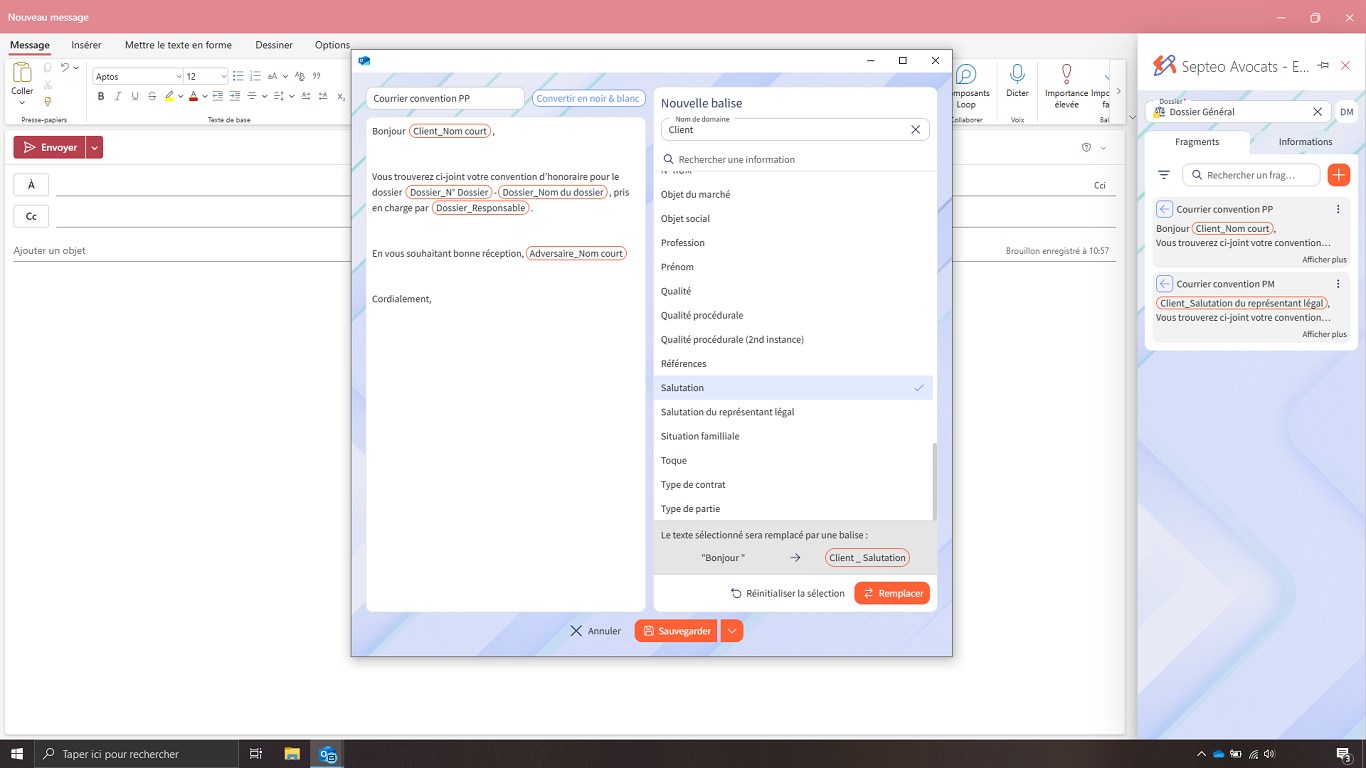The height and width of the screenshot is (768, 1366).
Task: Insert the Courrier convention PP fragment via its arrow
Action: point(1164,209)
